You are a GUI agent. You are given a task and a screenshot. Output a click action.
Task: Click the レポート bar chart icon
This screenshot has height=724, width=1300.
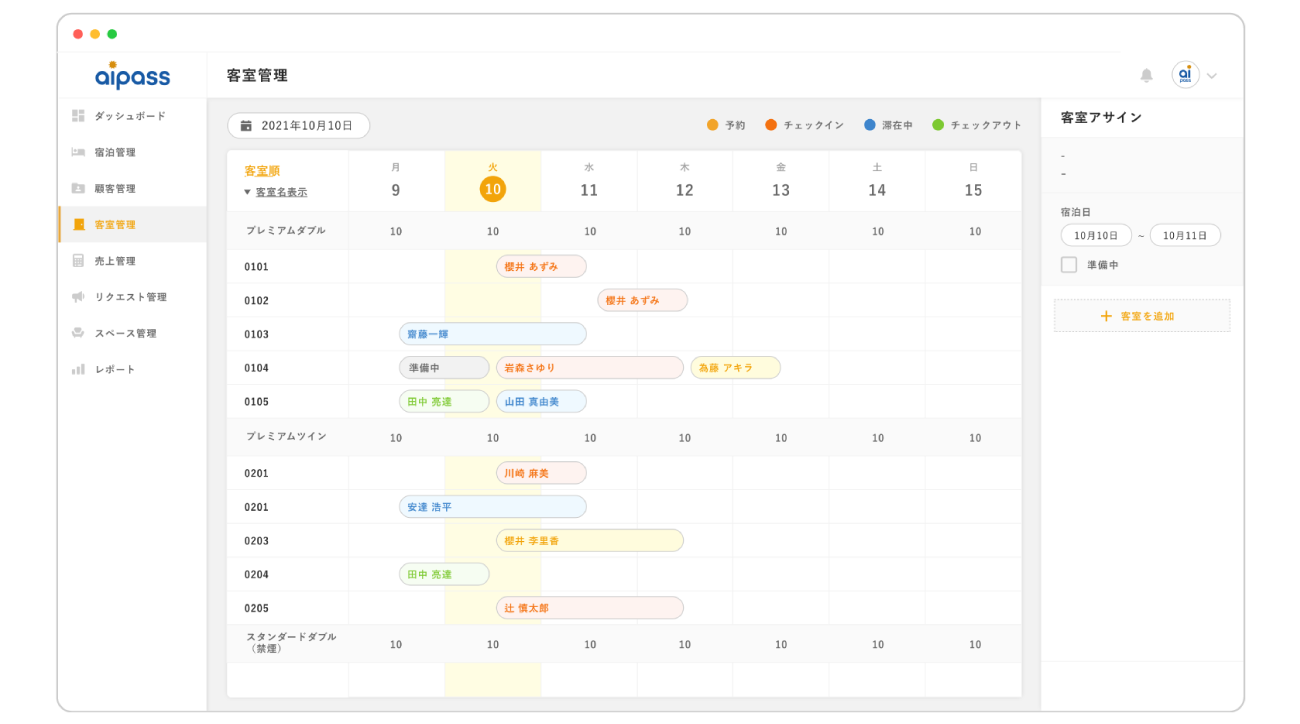(x=78, y=369)
